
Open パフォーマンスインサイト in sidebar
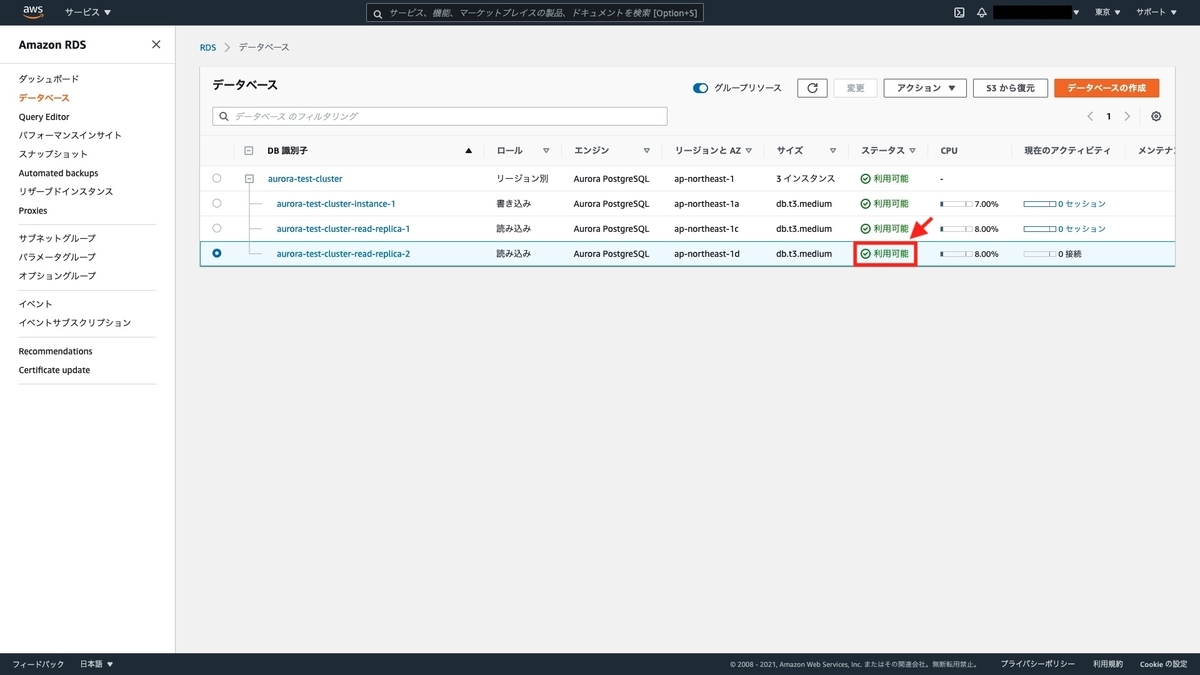click(70, 135)
